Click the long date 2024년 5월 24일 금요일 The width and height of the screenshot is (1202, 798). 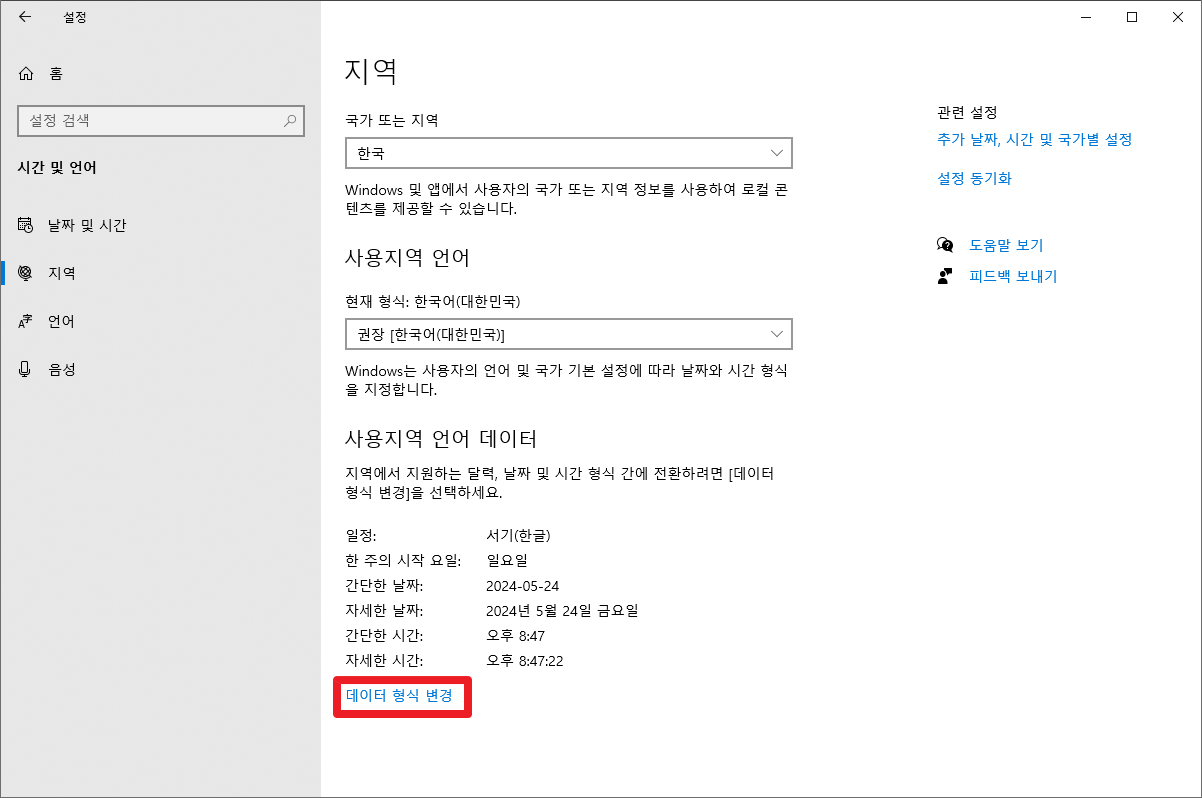[x=562, y=611]
